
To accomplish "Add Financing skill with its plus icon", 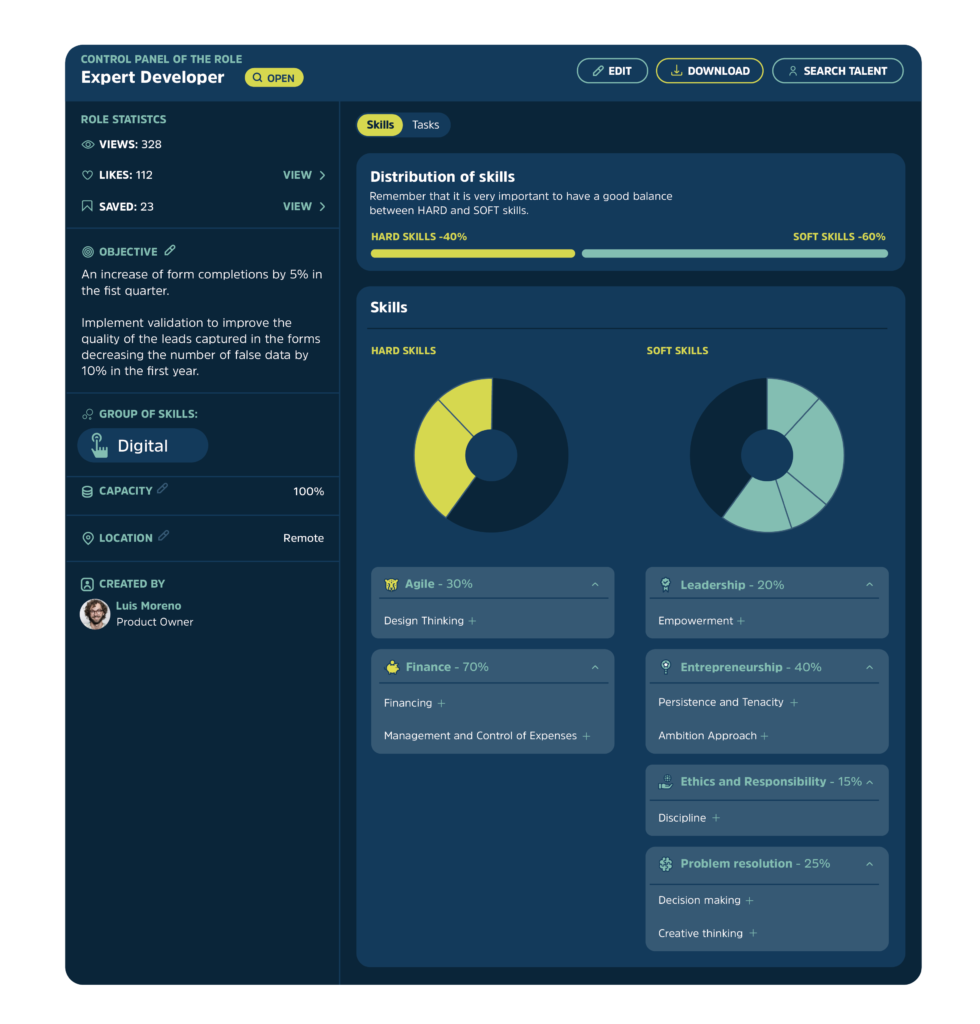I will pos(441,703).
